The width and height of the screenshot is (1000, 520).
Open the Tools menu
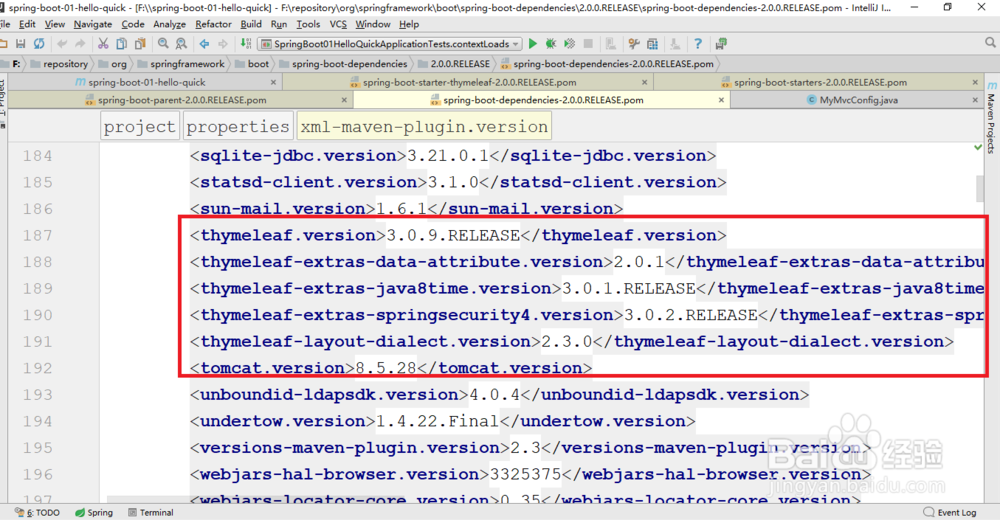[x=308, y=24]
